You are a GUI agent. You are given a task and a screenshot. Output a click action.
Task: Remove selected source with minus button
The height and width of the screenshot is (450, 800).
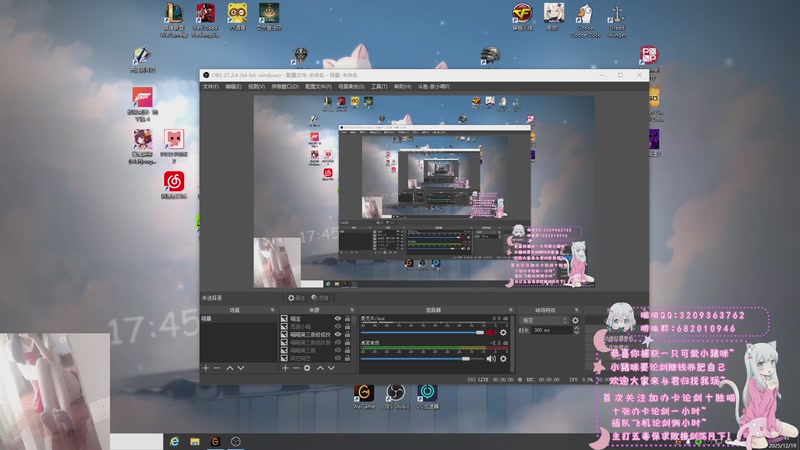pos(296,368)
